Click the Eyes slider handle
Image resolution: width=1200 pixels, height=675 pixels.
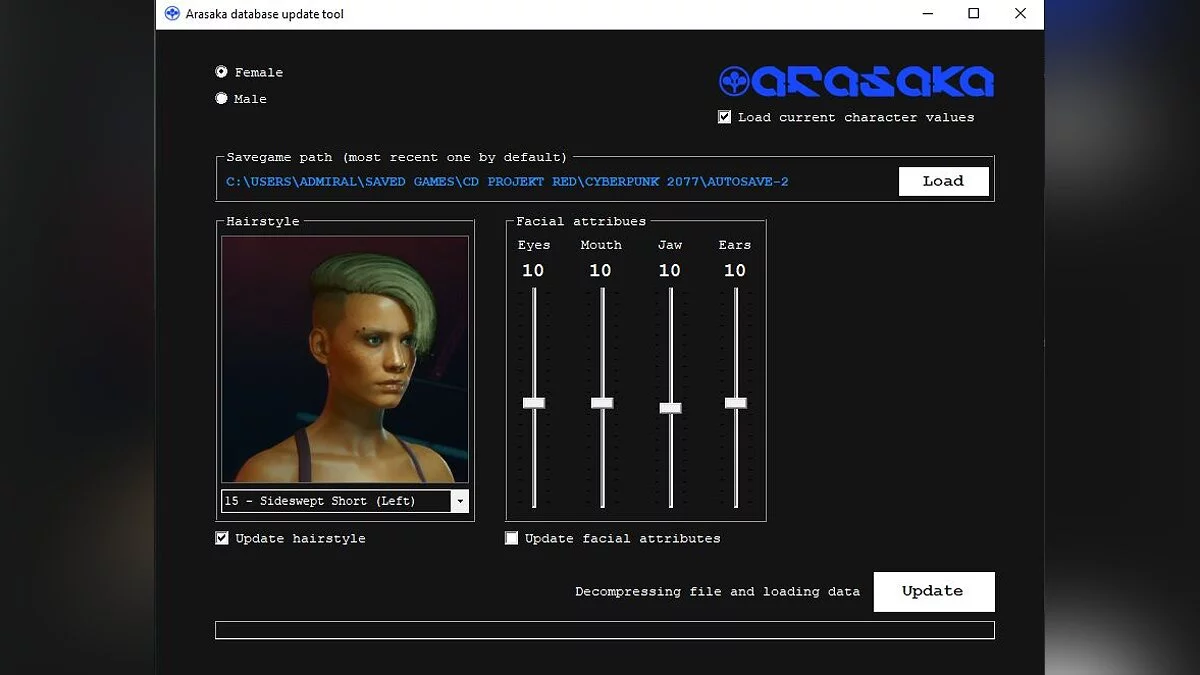(534, 403)
